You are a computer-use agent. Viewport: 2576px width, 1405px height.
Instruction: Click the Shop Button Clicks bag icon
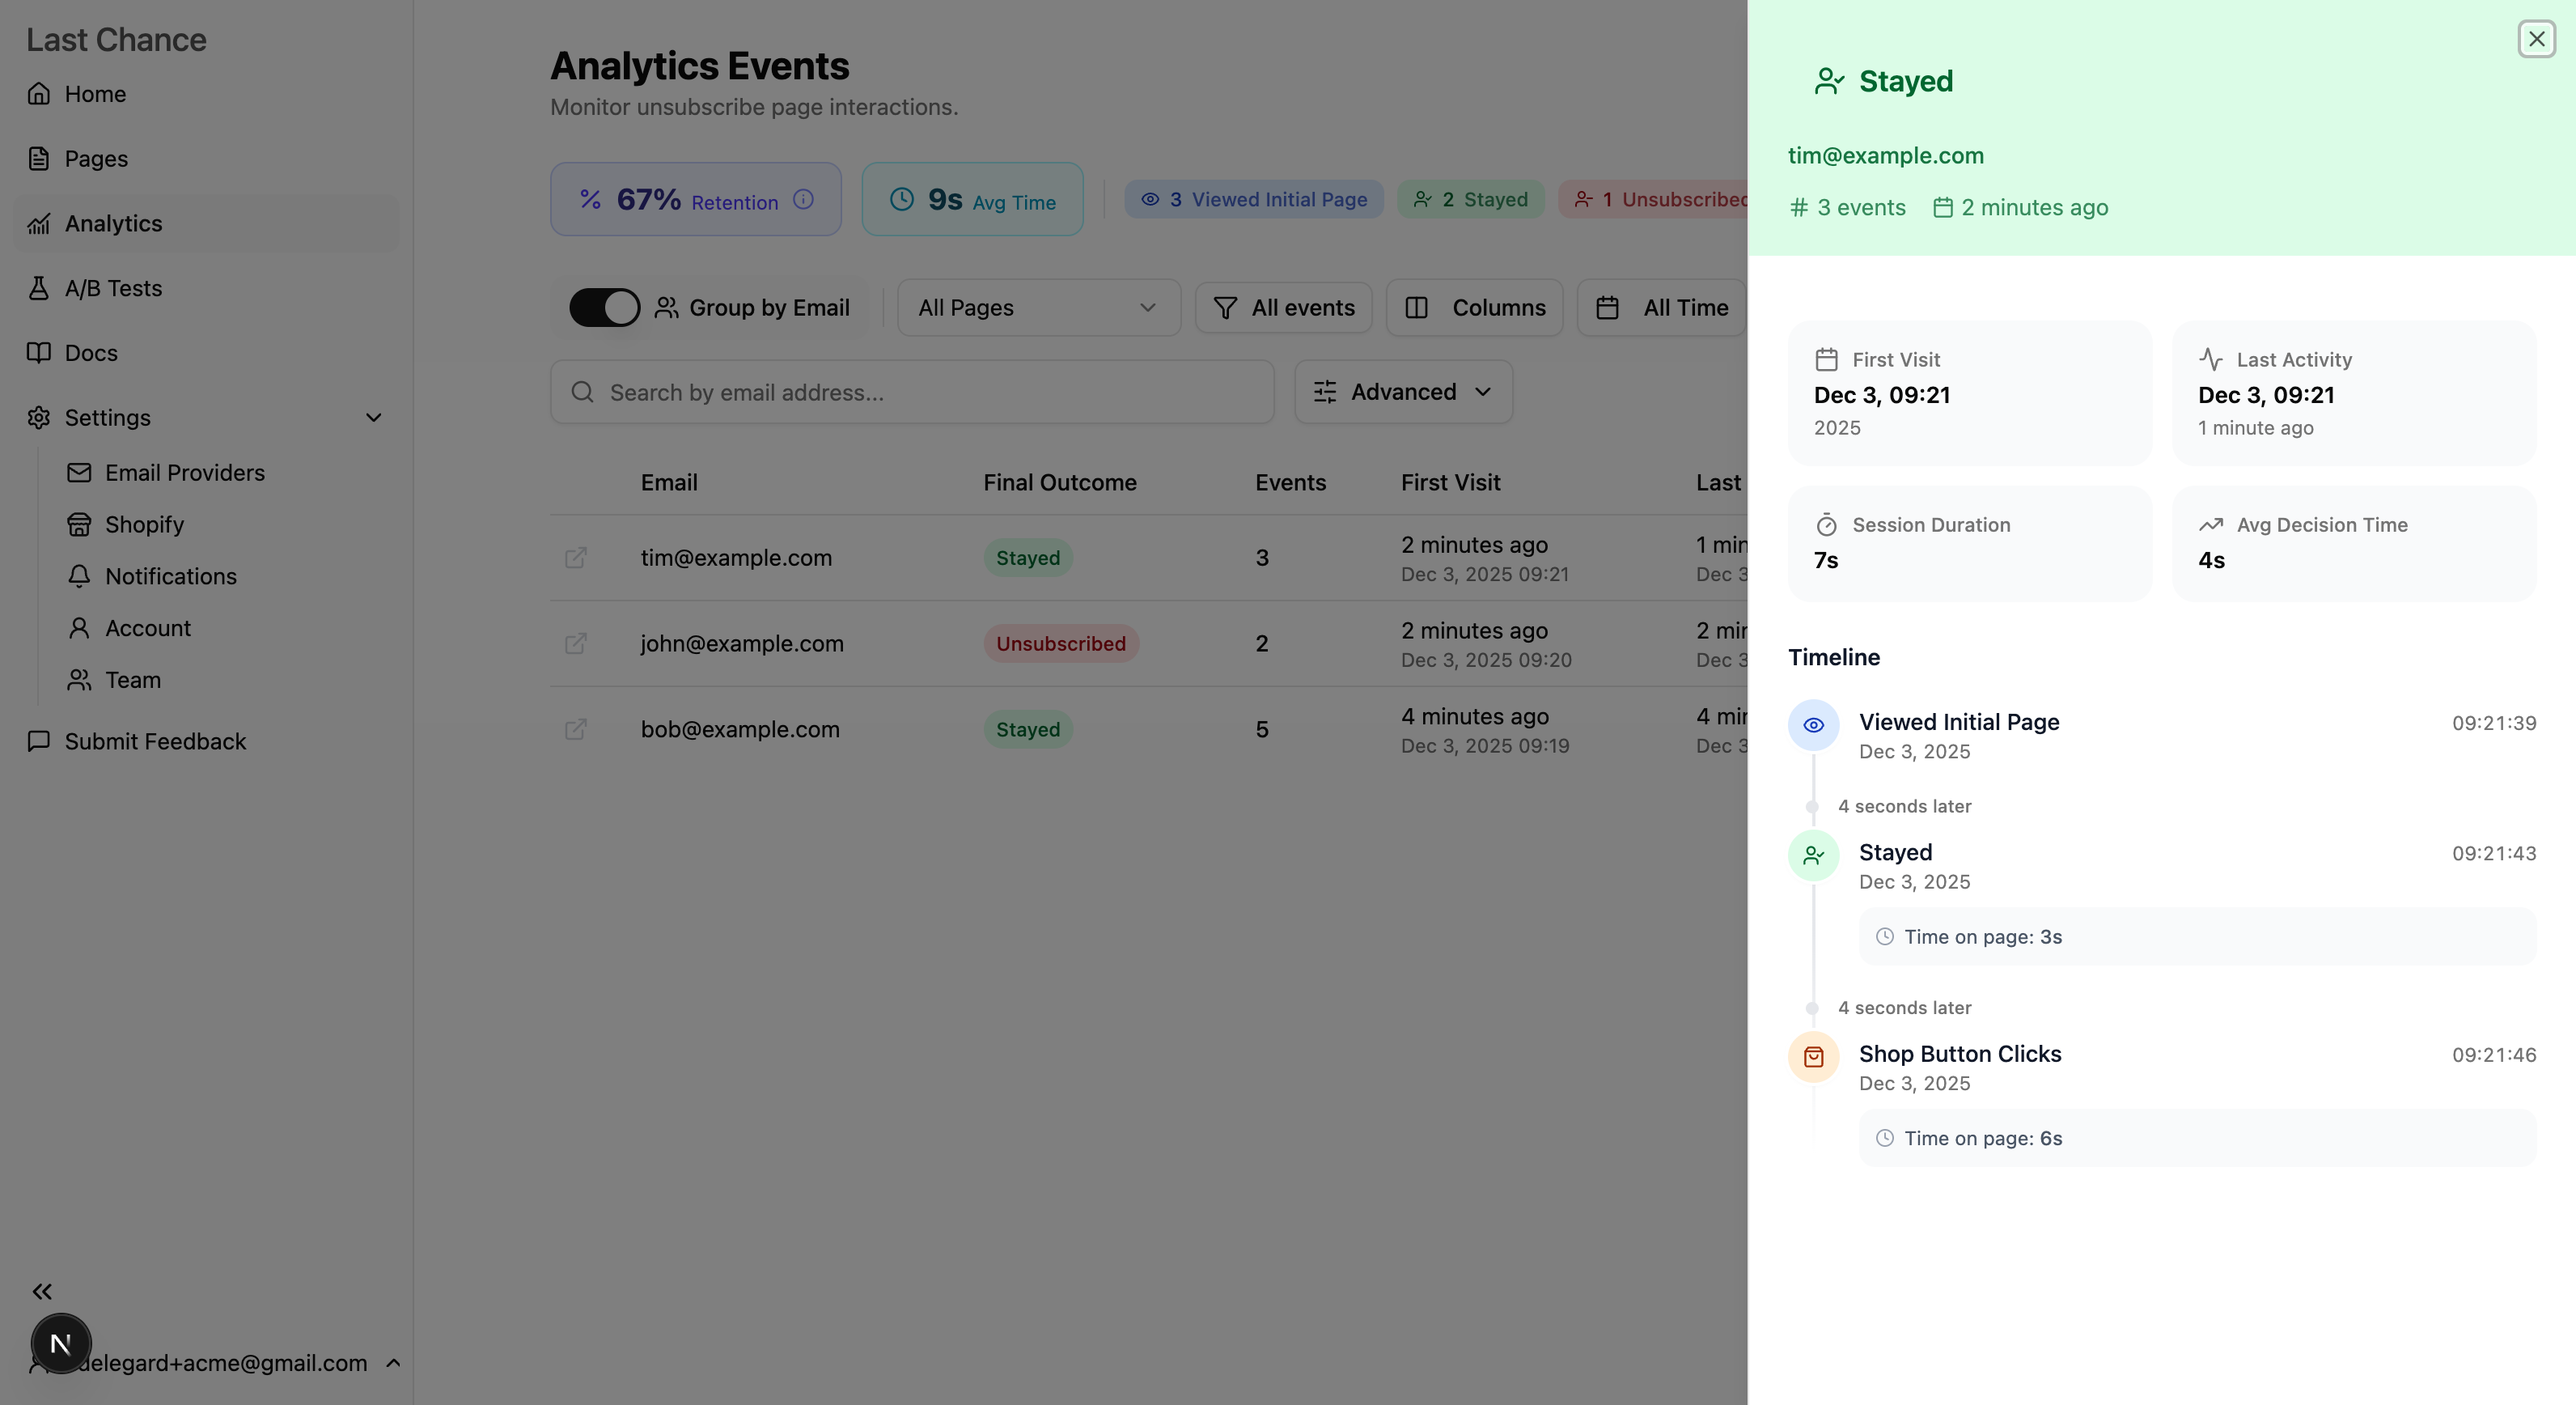tap(1813, 1057)
